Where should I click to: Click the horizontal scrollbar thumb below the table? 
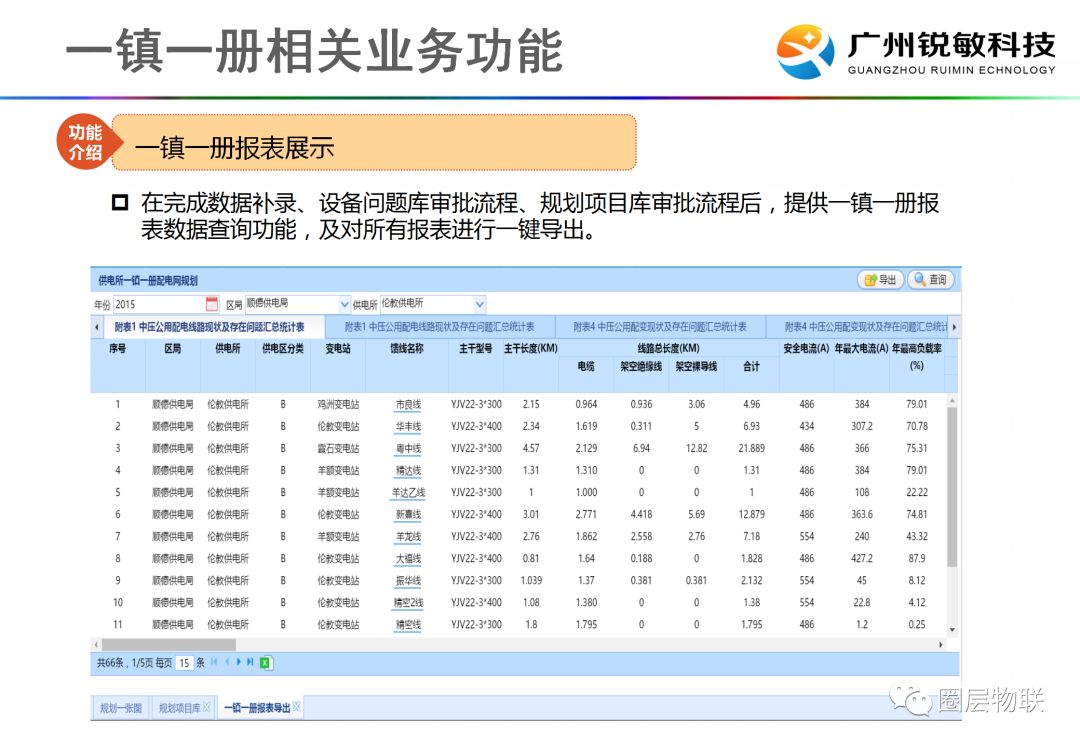click(169, 645)
